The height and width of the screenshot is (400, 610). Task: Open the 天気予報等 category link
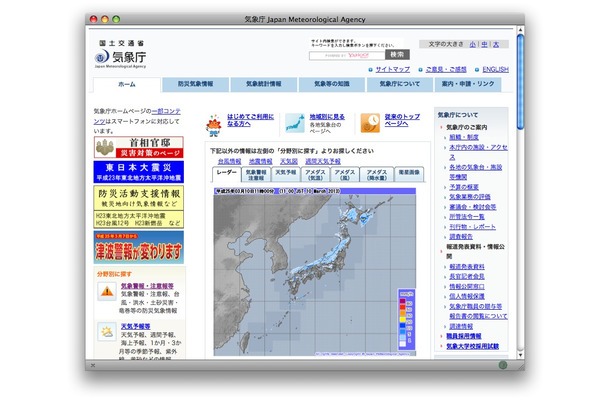click(135, 326)
